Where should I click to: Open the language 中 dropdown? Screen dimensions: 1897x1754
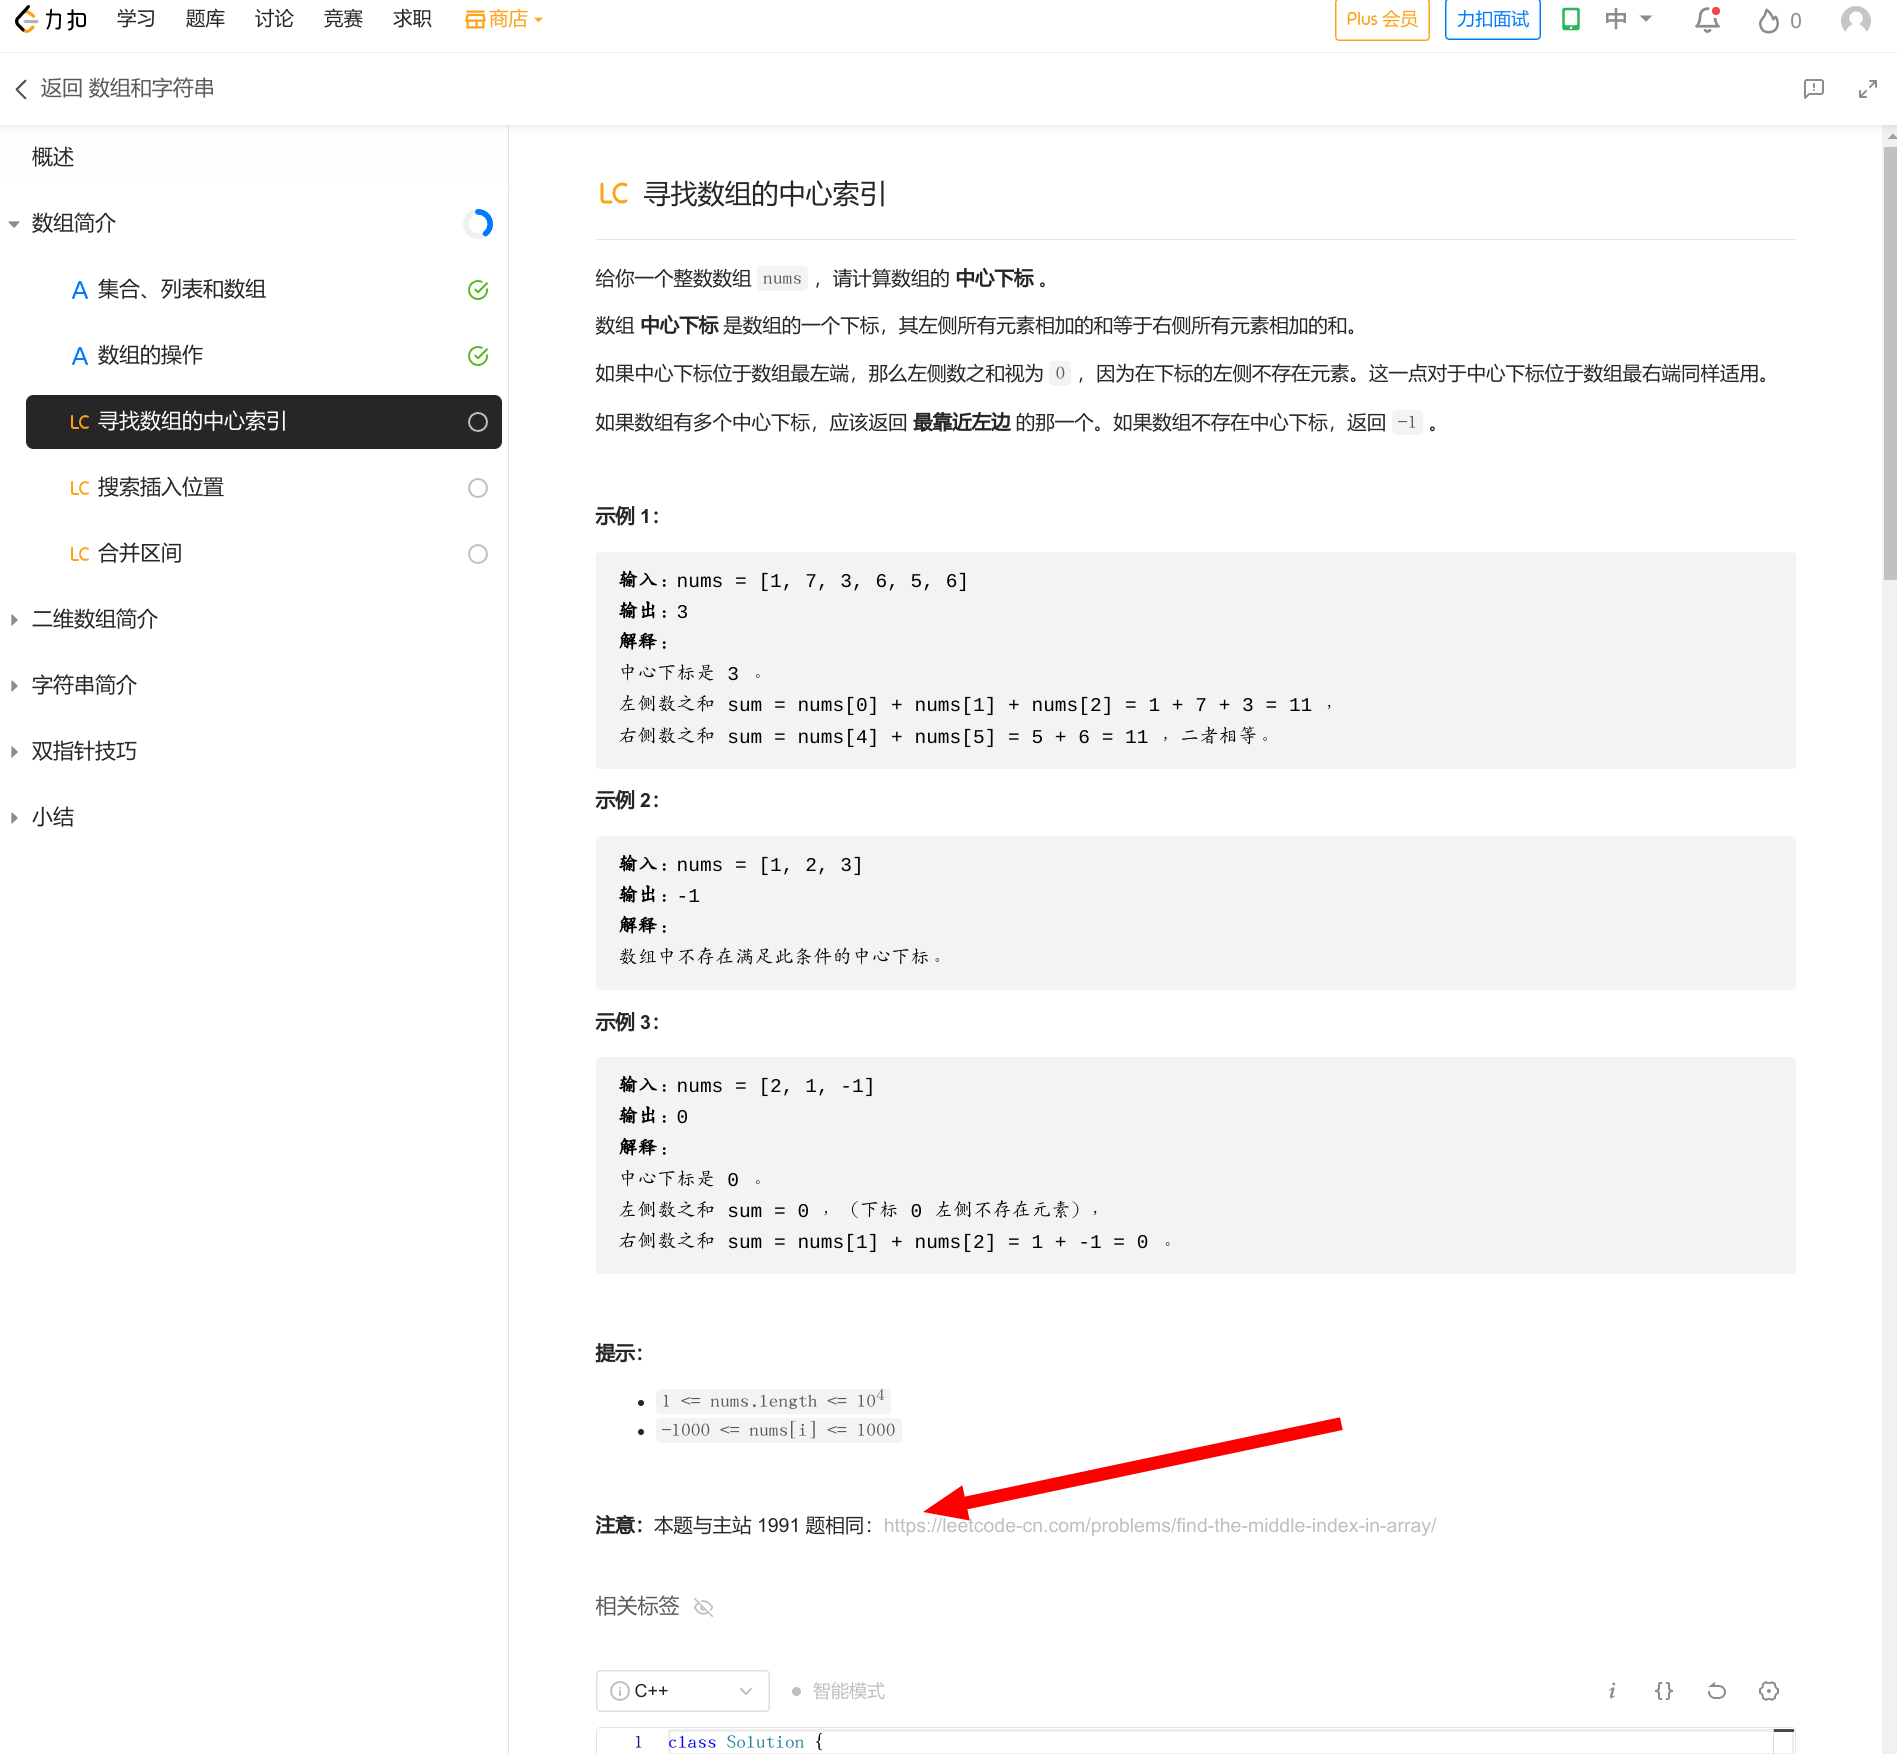pos(1628,19)
